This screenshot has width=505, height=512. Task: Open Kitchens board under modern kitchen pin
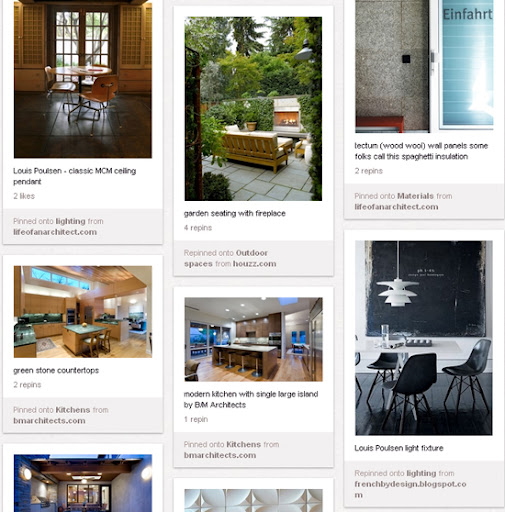(x=243, y=445)
